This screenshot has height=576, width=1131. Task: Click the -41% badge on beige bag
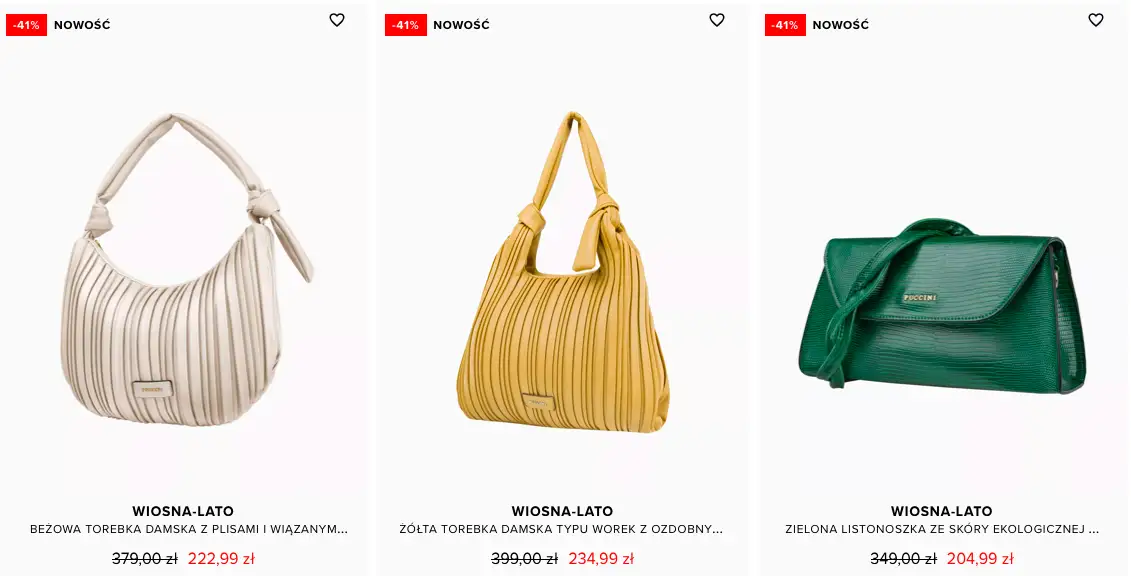click(26, 25)
